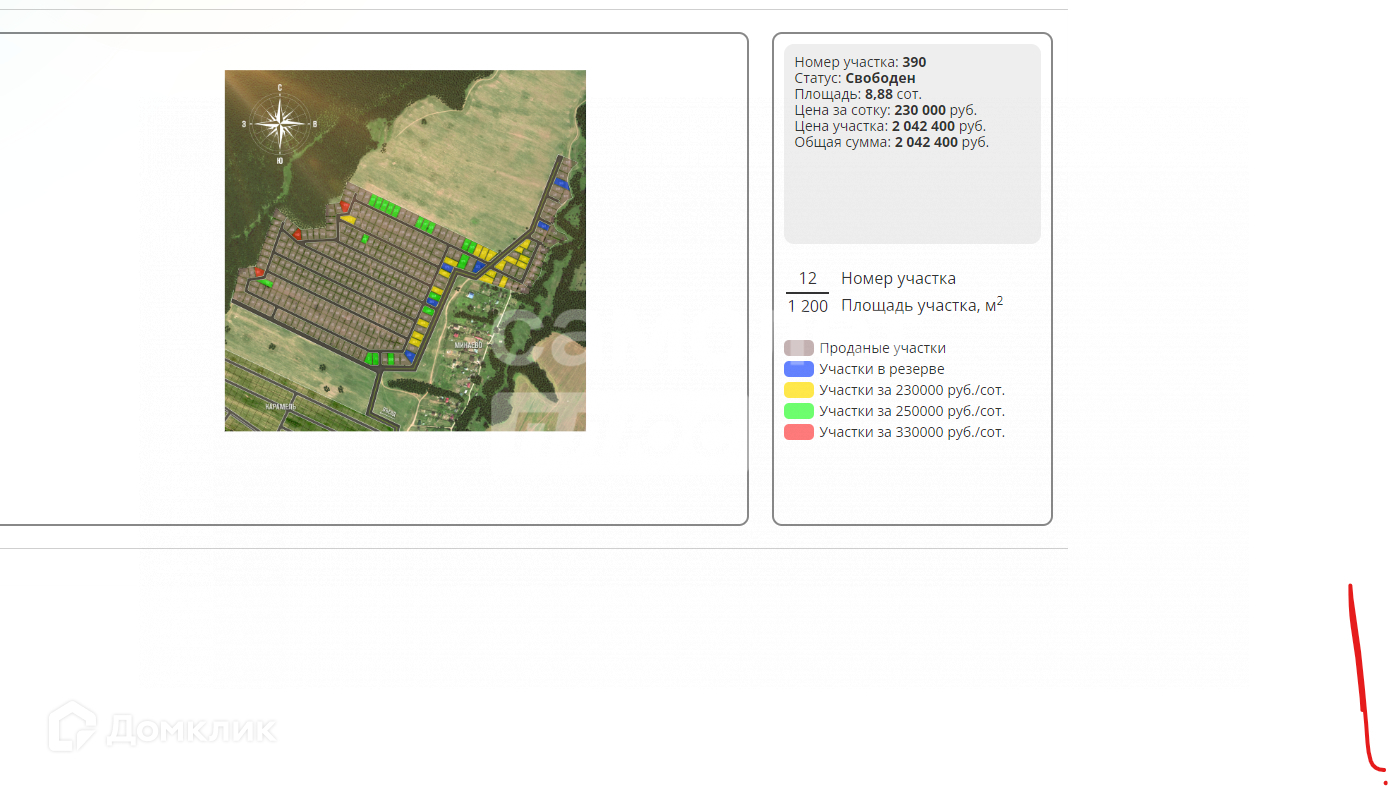The width and height of the screenshot is (1388, 786).
Task: Click the 'Цена за сотку: 230 000 руб.' line
Action: [x=886, y=110]
